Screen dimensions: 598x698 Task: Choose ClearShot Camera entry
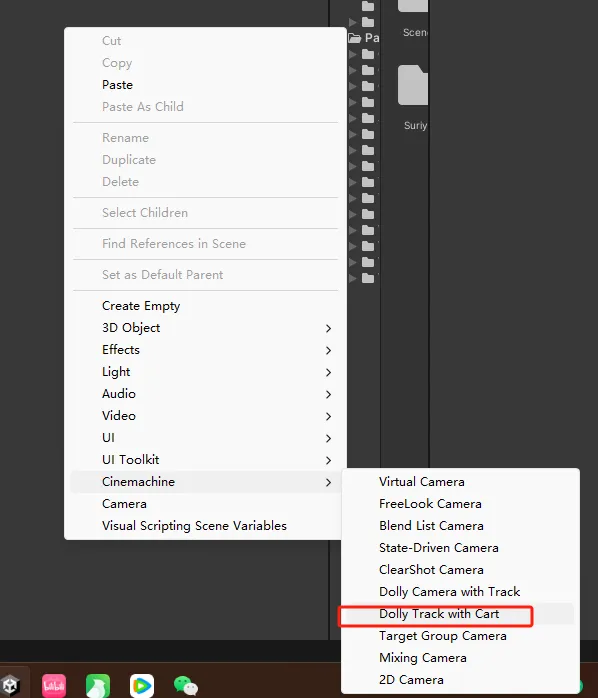click(x=460, y=570)
